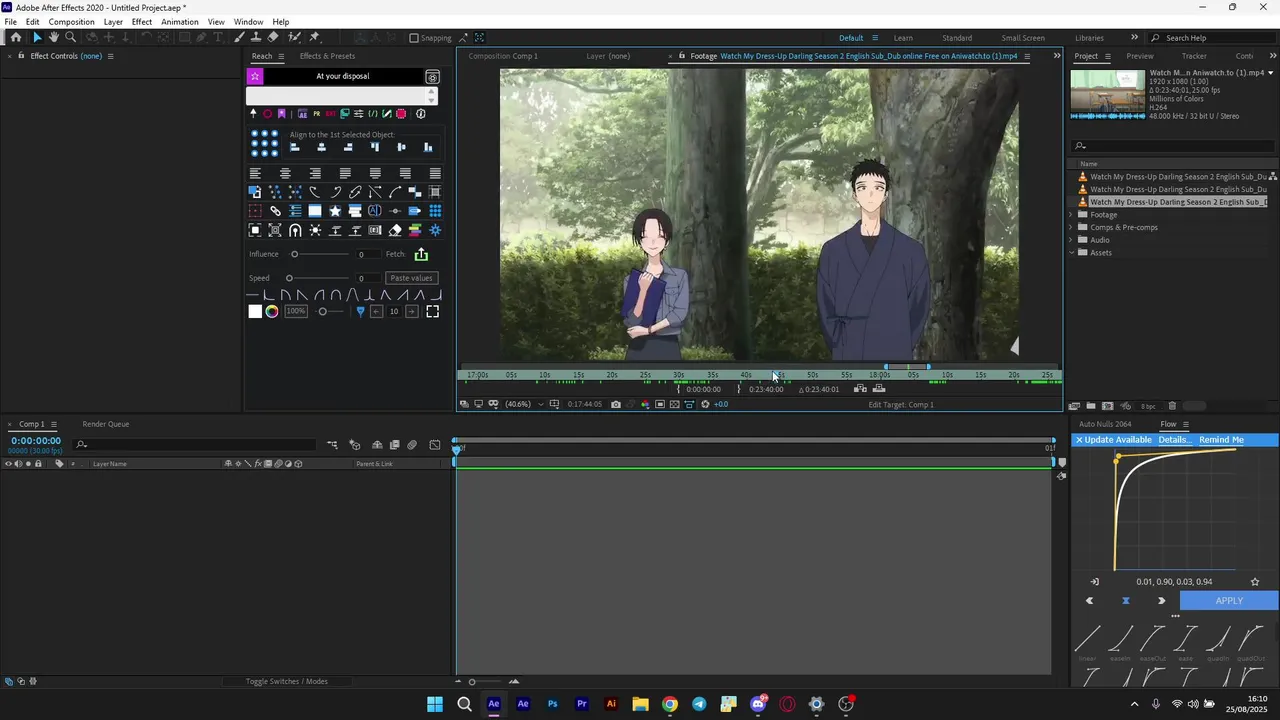Viewport: 1280px width, 720px height.
Task: Select the Zoom tool in toolbar
Action: coord(71,37)
